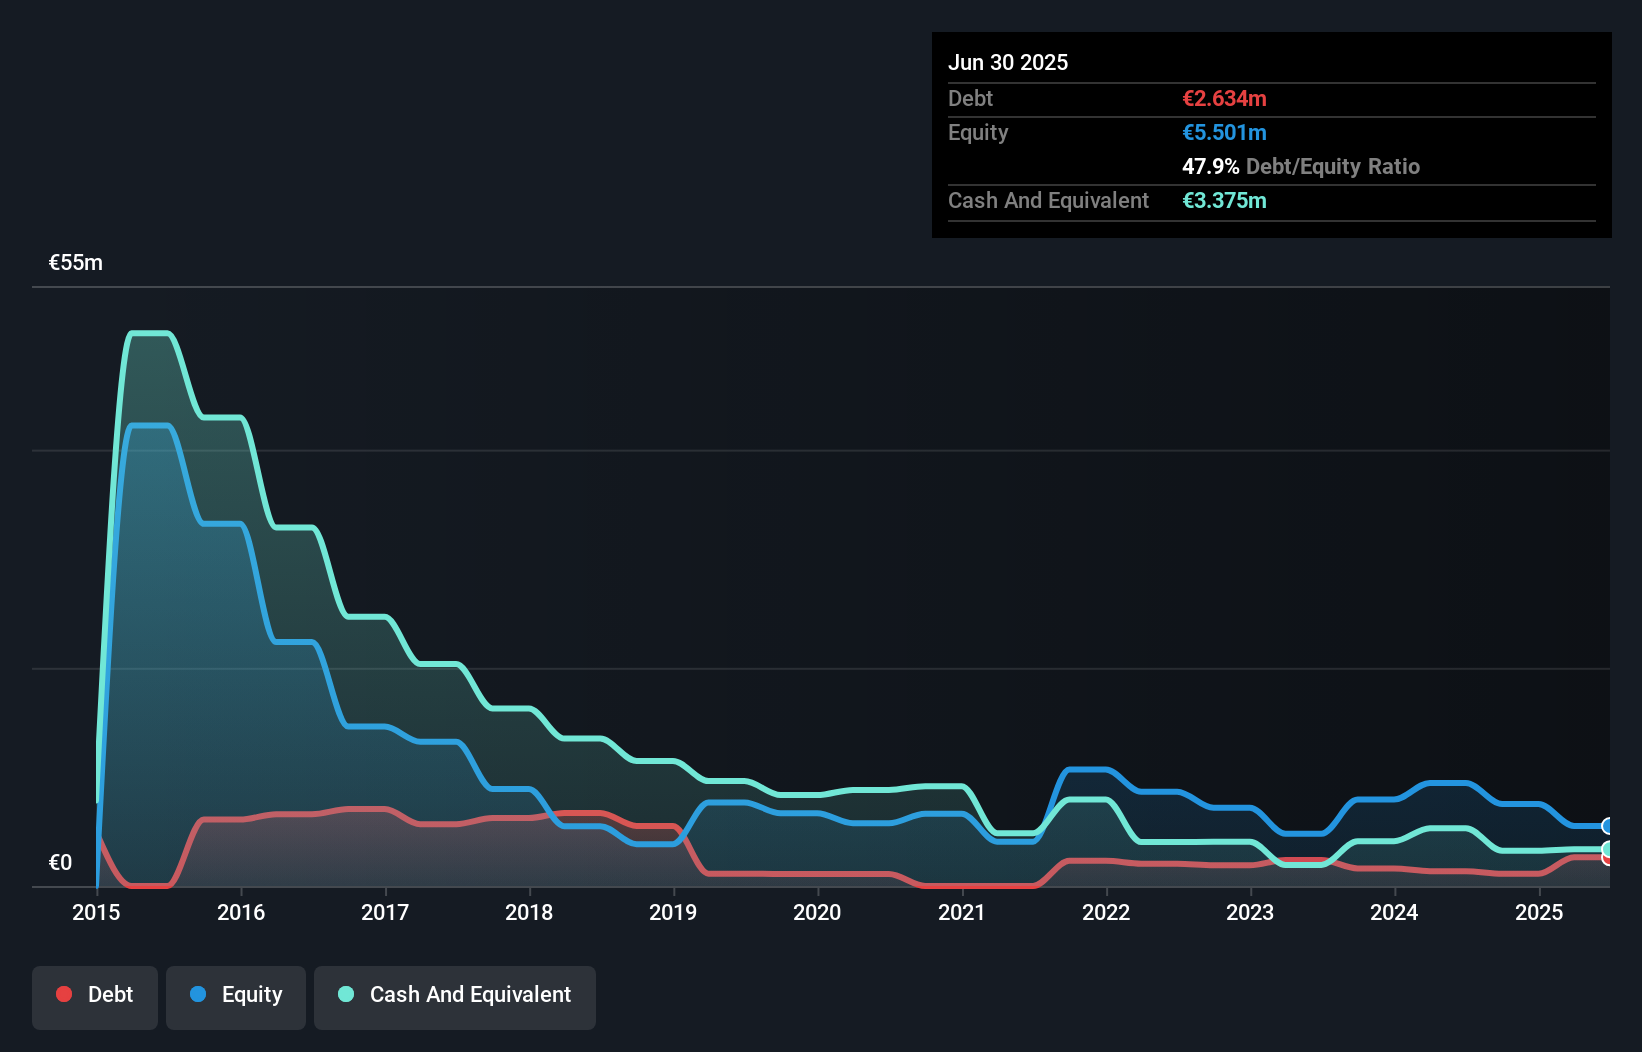The image size is (1642, 1052).
Task: Select the red debt endpoint marker on chart
Action: 1606,860
